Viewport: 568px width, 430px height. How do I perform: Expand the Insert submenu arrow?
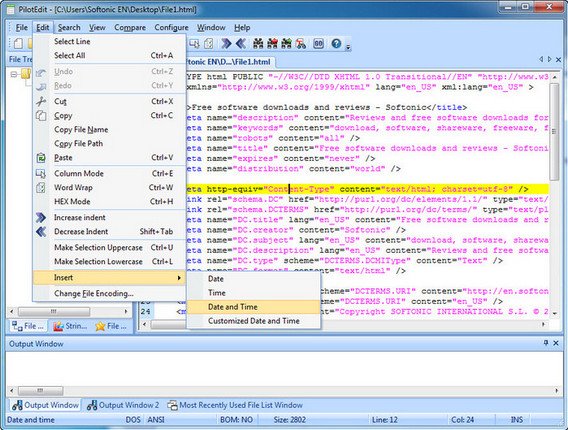pyautogui.click(x=179, y=278)
